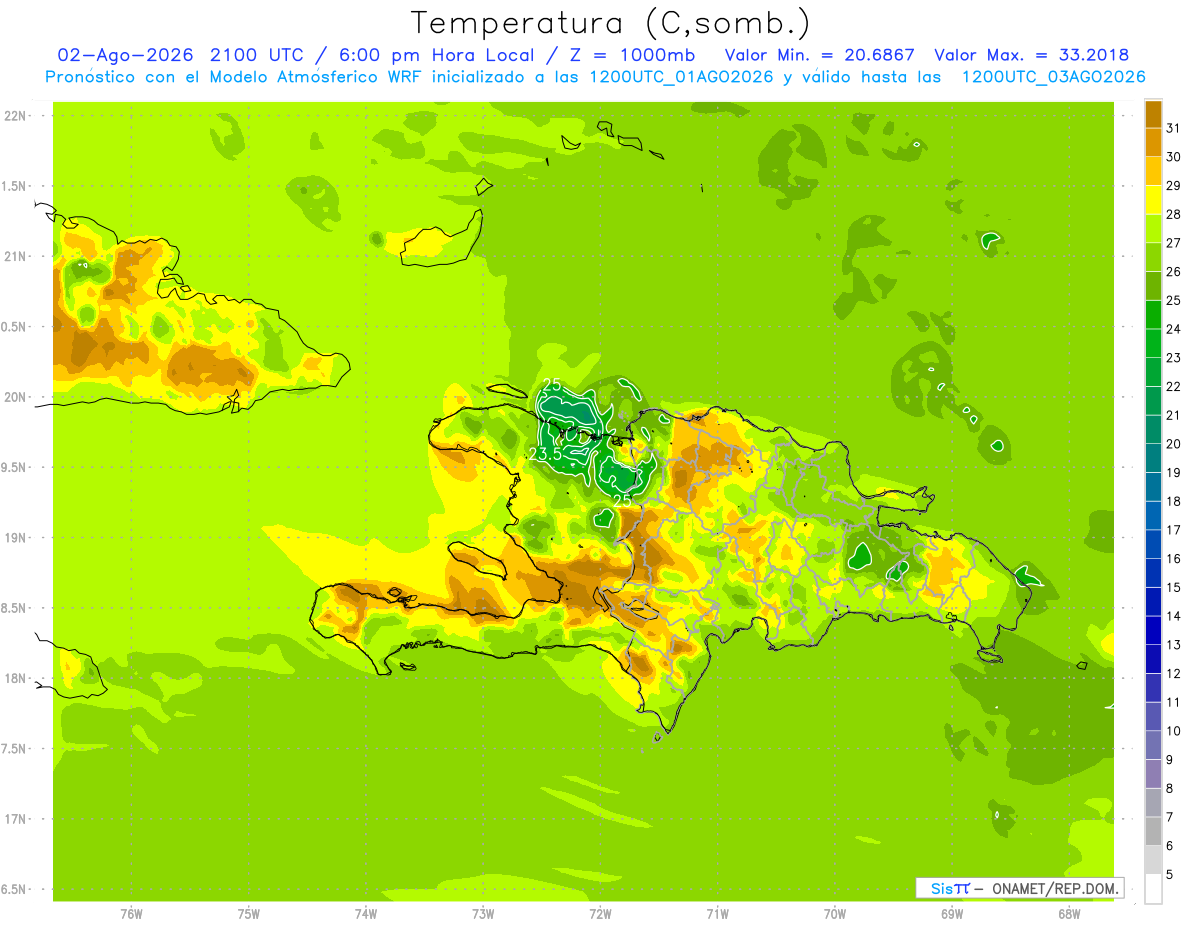Viewport: 1200px width, 927px height.
Task: Click the legend value label 15
Action: pyautogui.click(x=1174, y=587)
